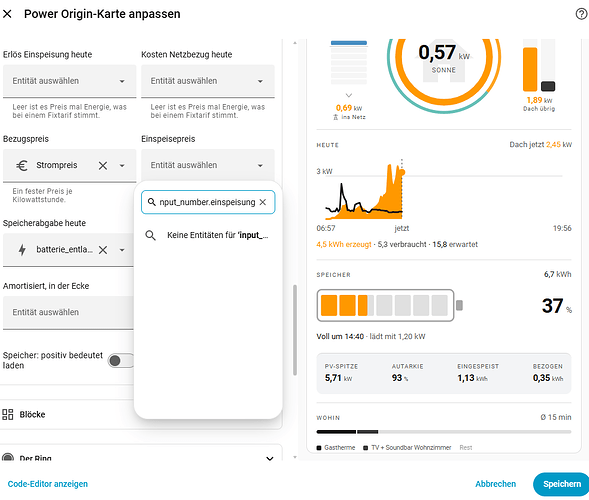Screen dimensions: 589x500
Task: Click the Der Ring section icon
Action: click(8, 457)
